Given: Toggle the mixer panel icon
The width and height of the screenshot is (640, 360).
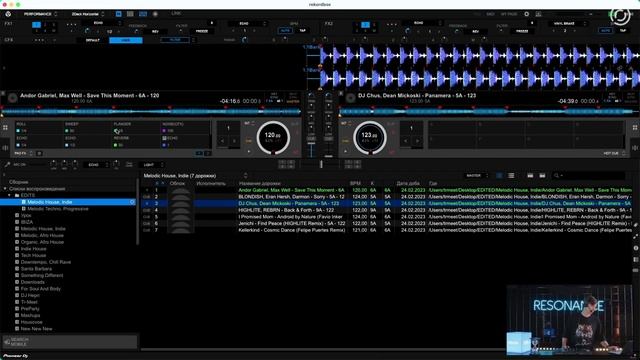Looking at the screenshot, I should point(143,14).
